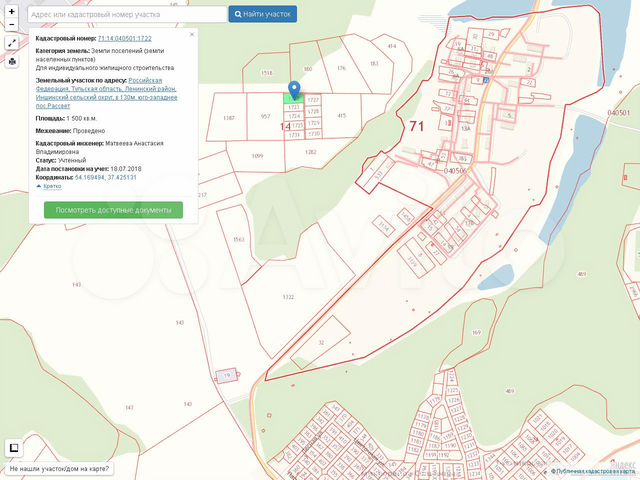Screen dimensions: 640x480
Task: Click the coordinates link 54.169494, 37.425131
Action: (106, 178)
